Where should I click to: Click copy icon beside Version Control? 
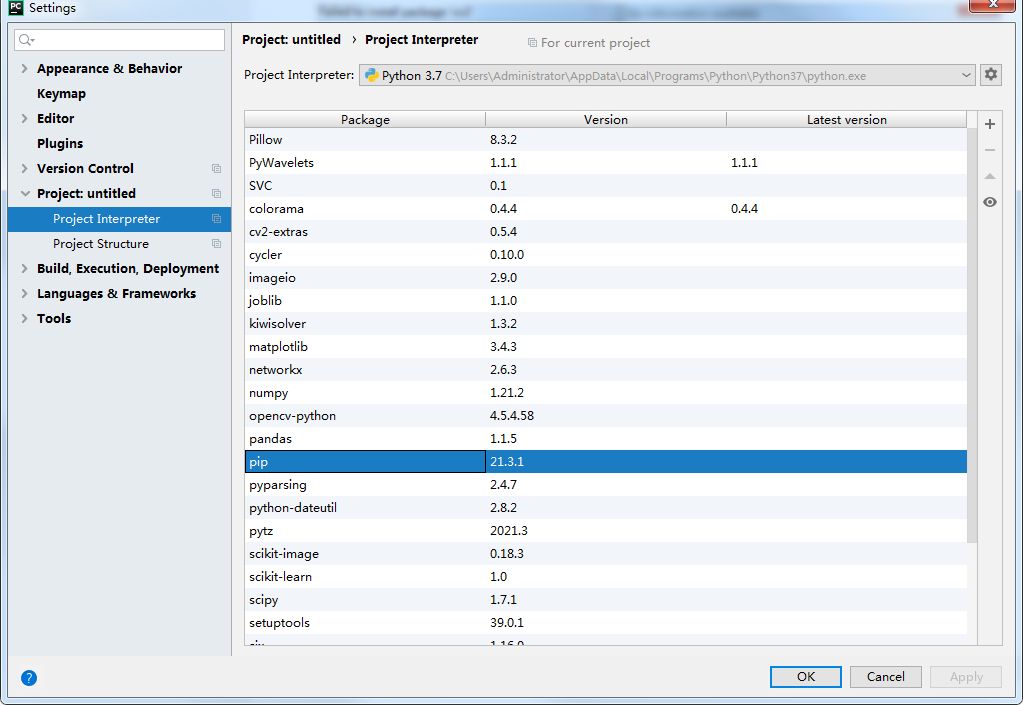coord(217,168)
